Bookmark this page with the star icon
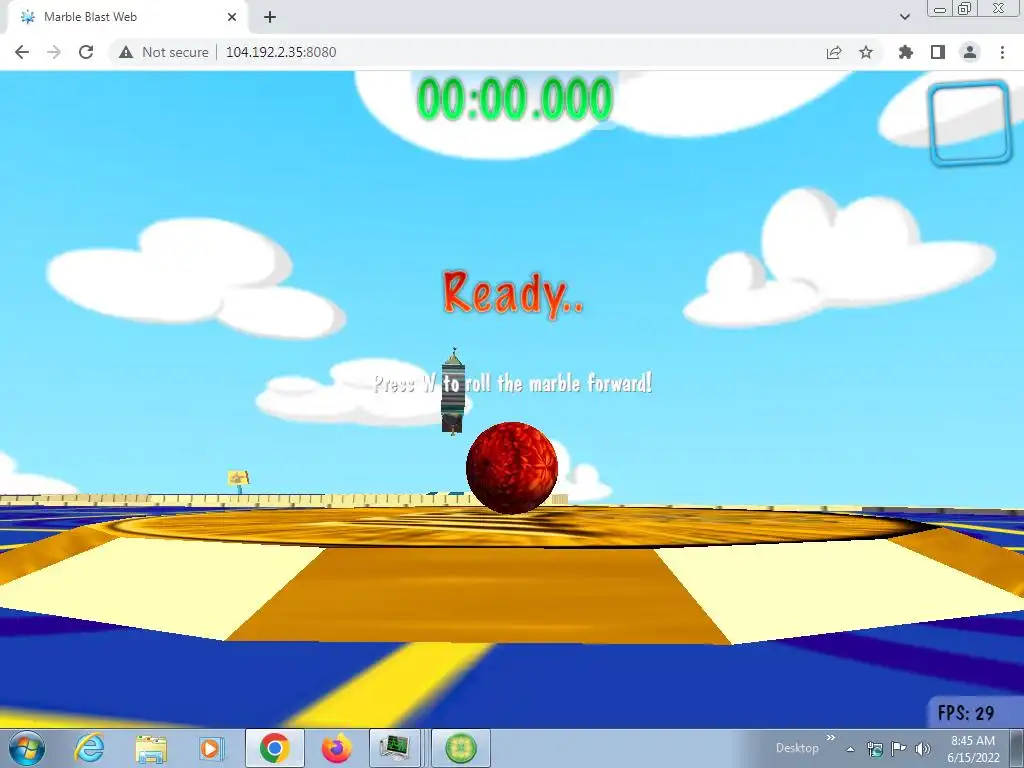Image resolution: width=1024 pixels, height=768 pixels. [x=866, y=52]
